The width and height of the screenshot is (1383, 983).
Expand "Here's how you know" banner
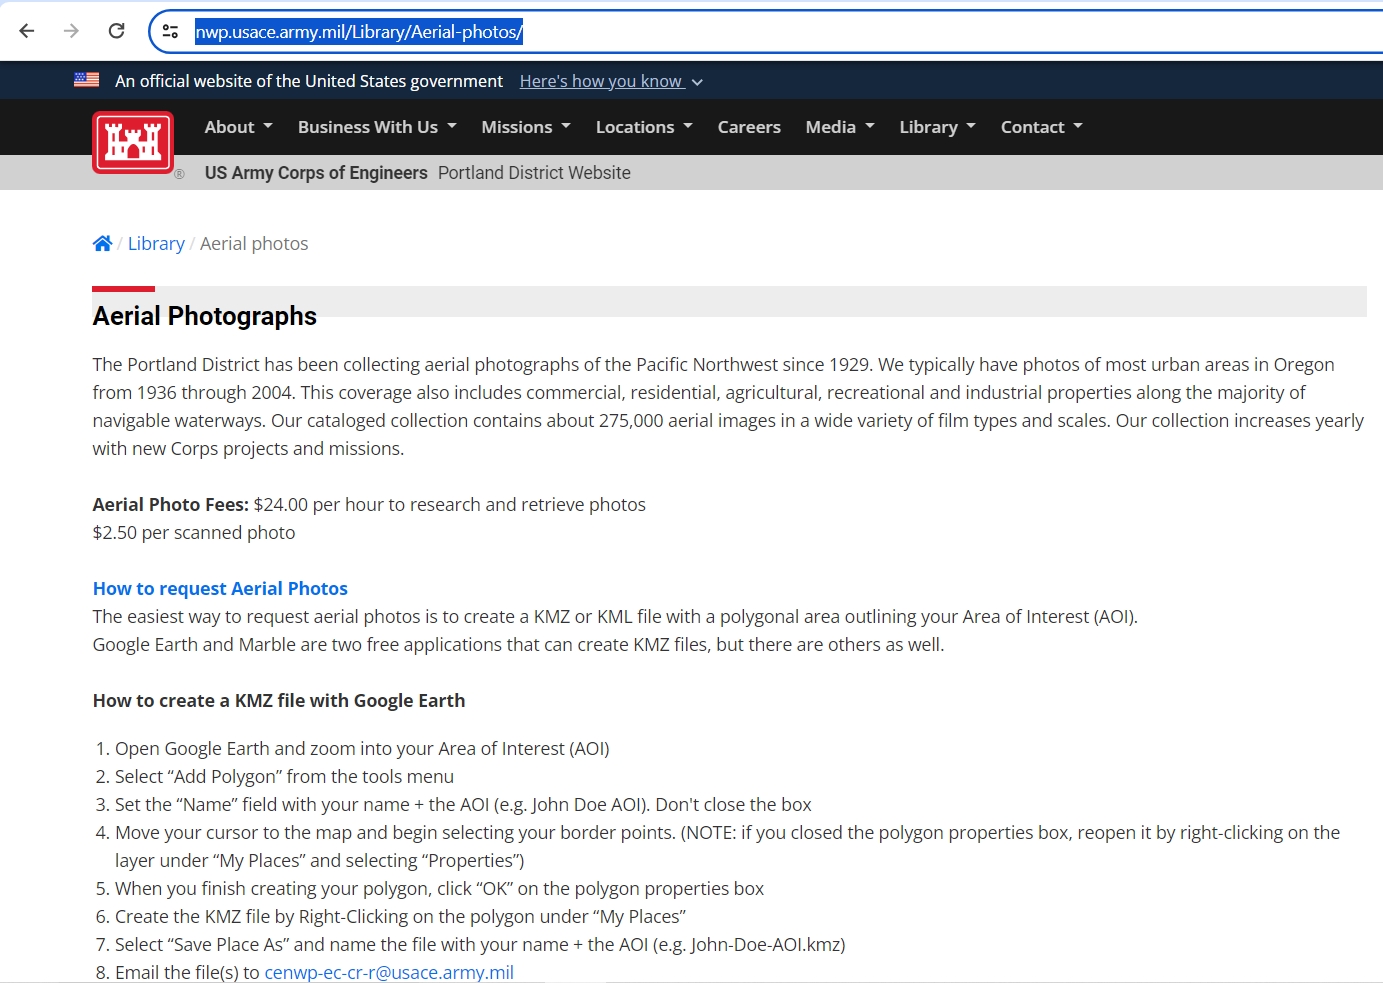coord(610,81)
